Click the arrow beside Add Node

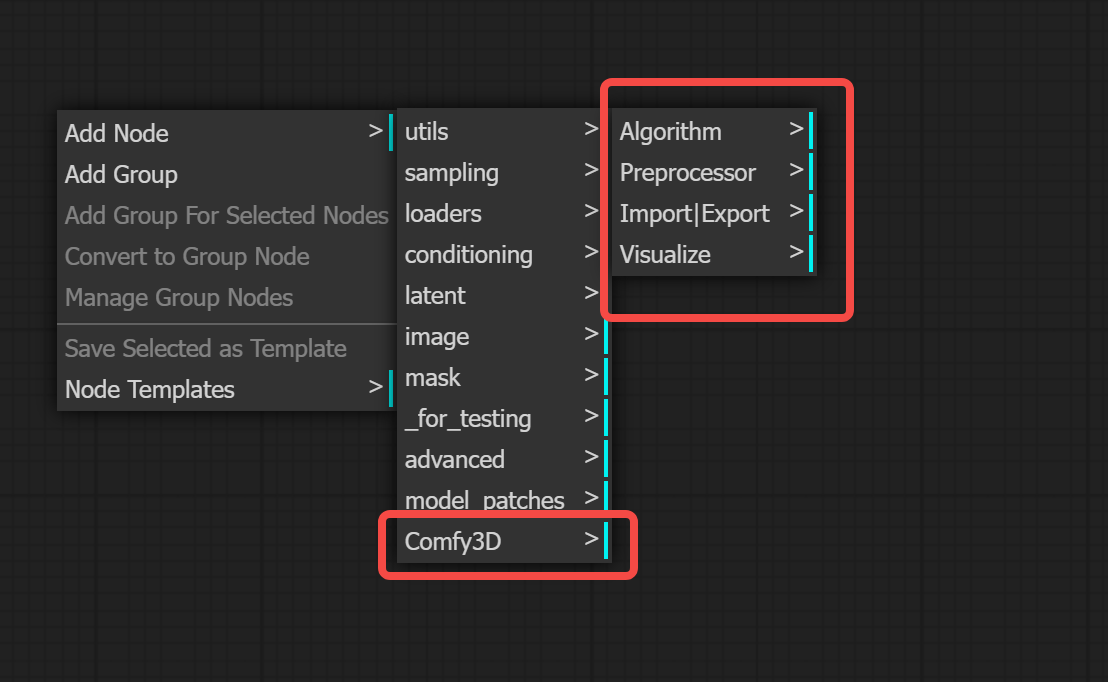375,131
